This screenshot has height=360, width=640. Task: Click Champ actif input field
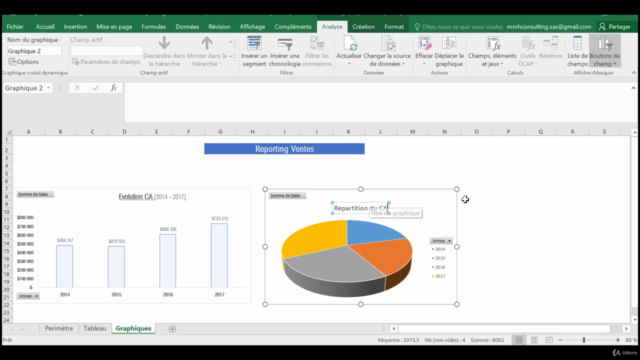click(106, 51)
